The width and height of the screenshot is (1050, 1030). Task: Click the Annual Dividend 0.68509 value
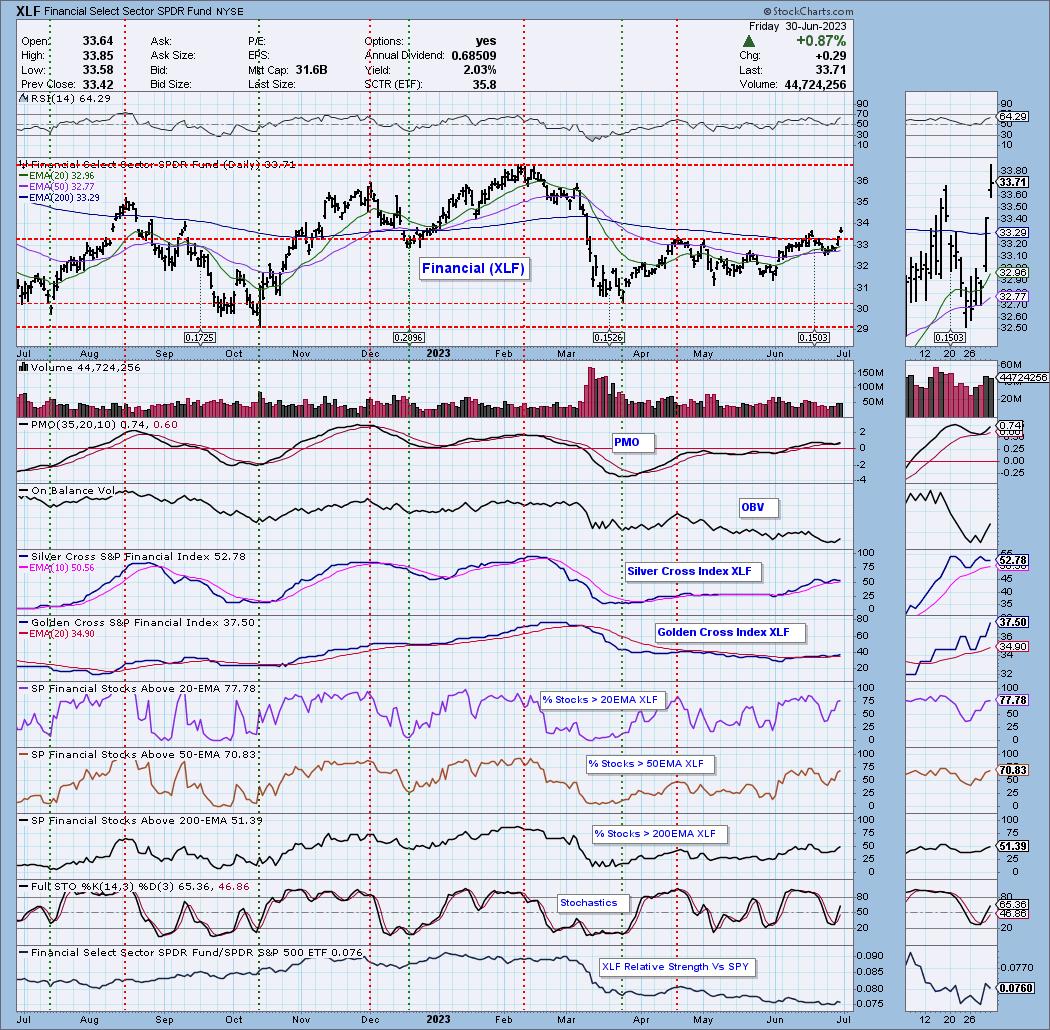(x=473, y=56)
